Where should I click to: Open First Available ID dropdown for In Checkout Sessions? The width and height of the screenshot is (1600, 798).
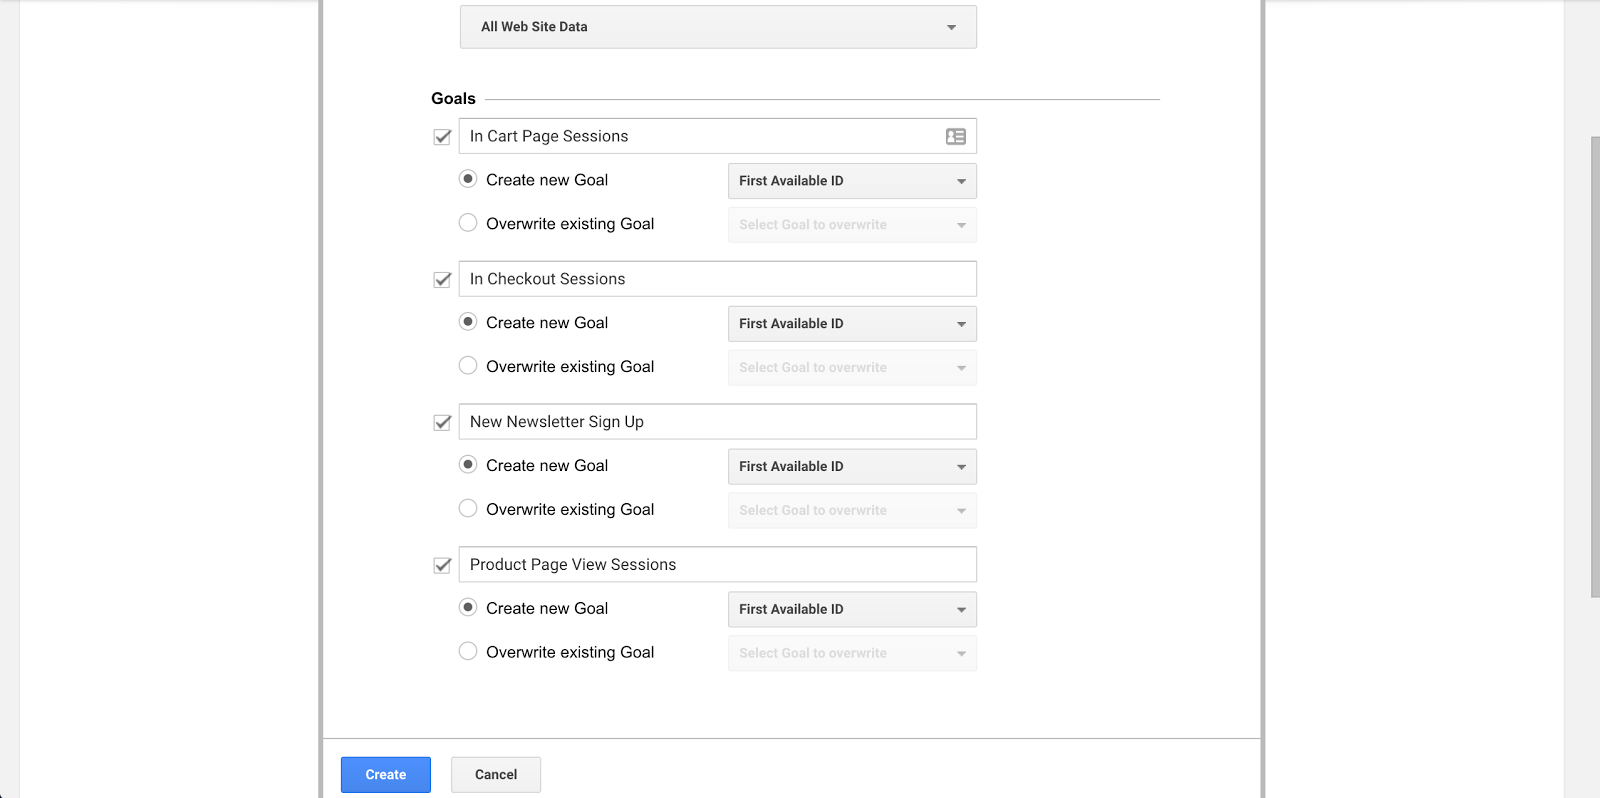(x=852, y=324)
